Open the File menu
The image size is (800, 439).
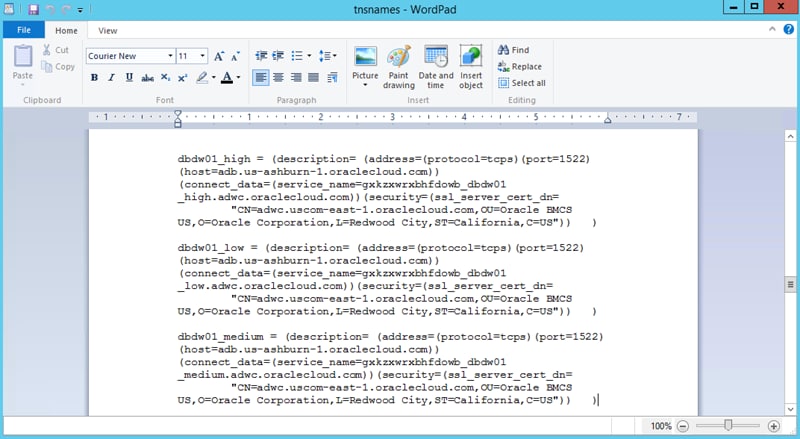pyautogui.click(x=23, y=30)
